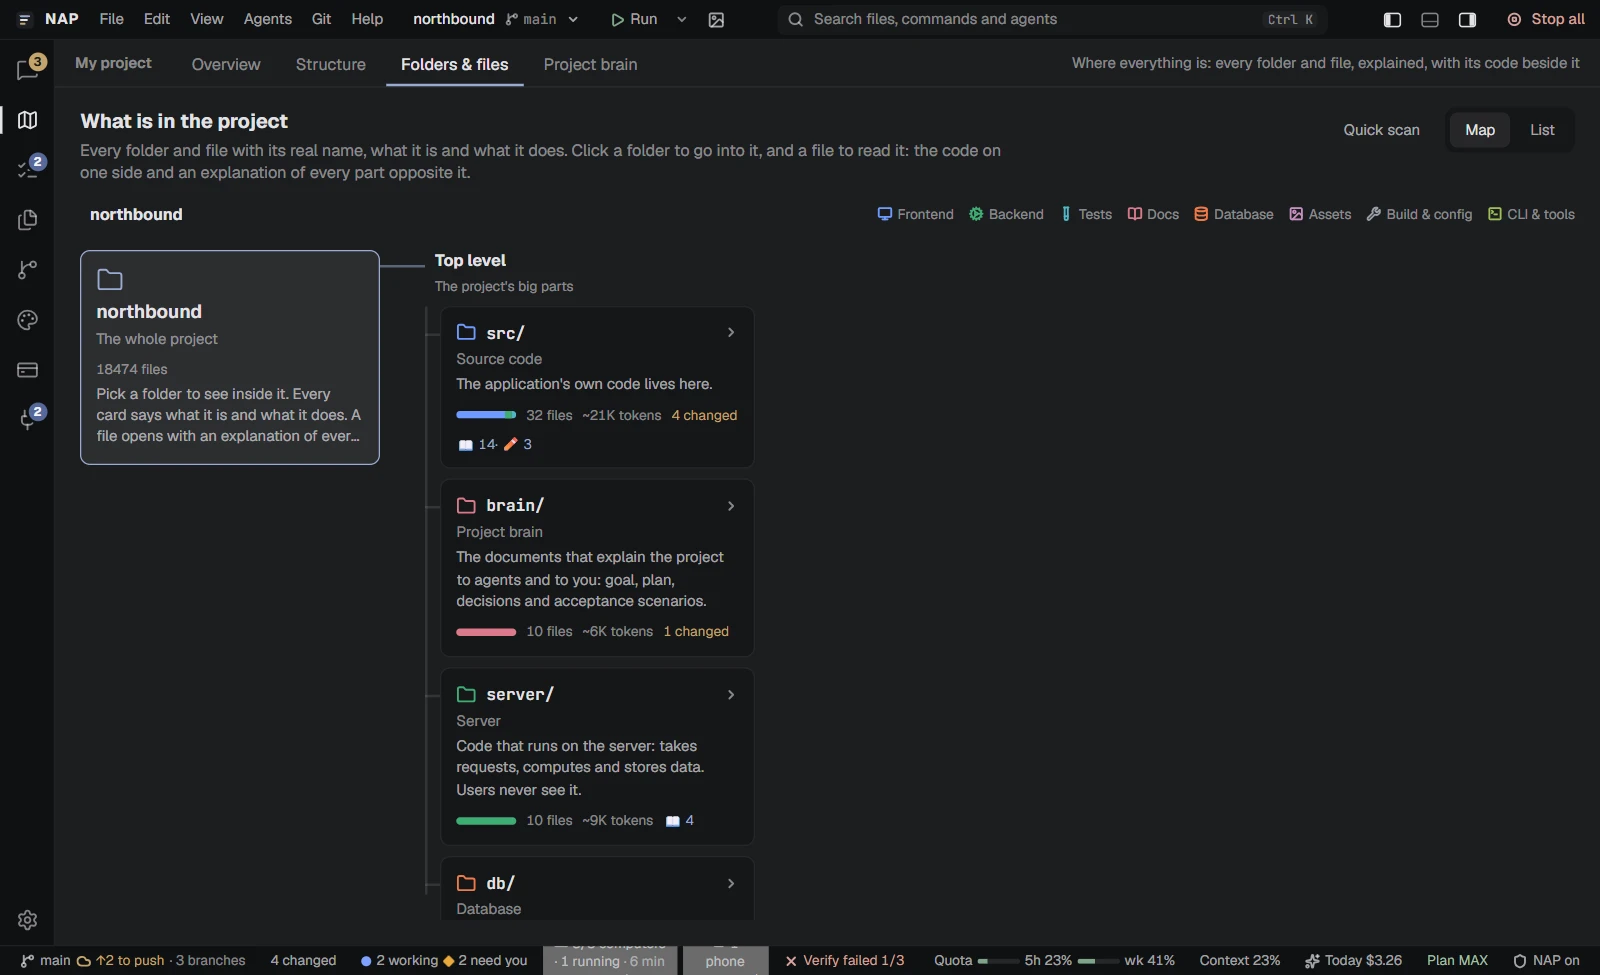Click the book read icon in src card
1600x975 pixels.
tap(465, 445)
